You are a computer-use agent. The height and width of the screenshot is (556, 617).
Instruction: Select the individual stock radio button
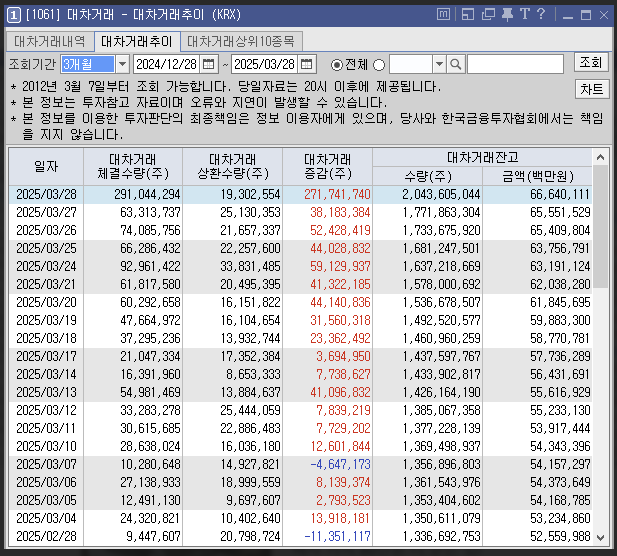[x=379, y=65]
